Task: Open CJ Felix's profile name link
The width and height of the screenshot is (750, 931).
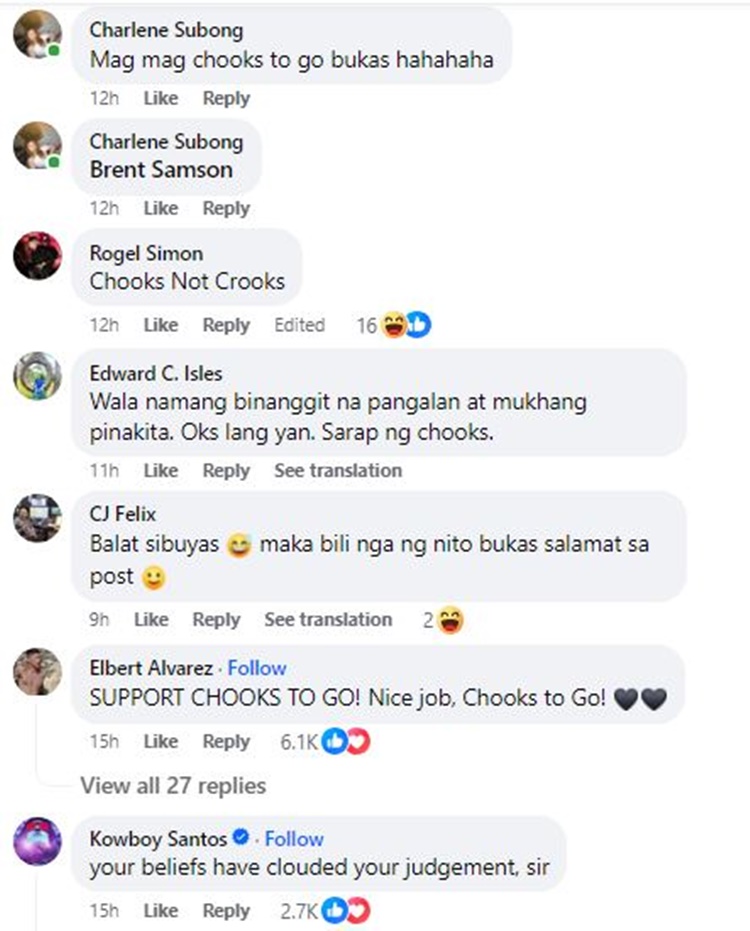Action: (123, 514)
